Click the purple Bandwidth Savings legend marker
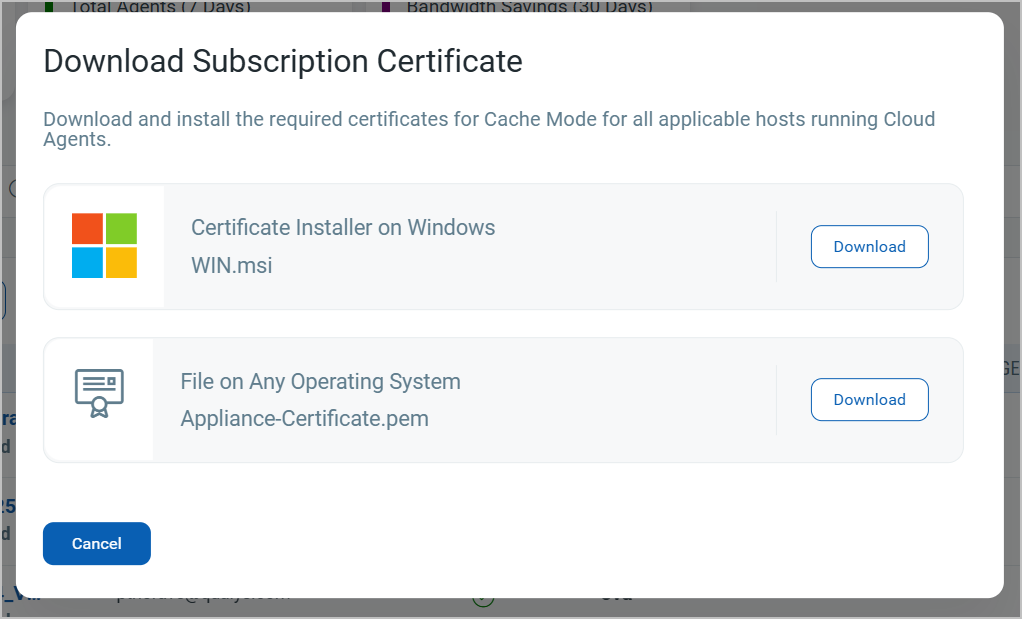Viewport: 1022px width, 619px height. coord(386,6)
